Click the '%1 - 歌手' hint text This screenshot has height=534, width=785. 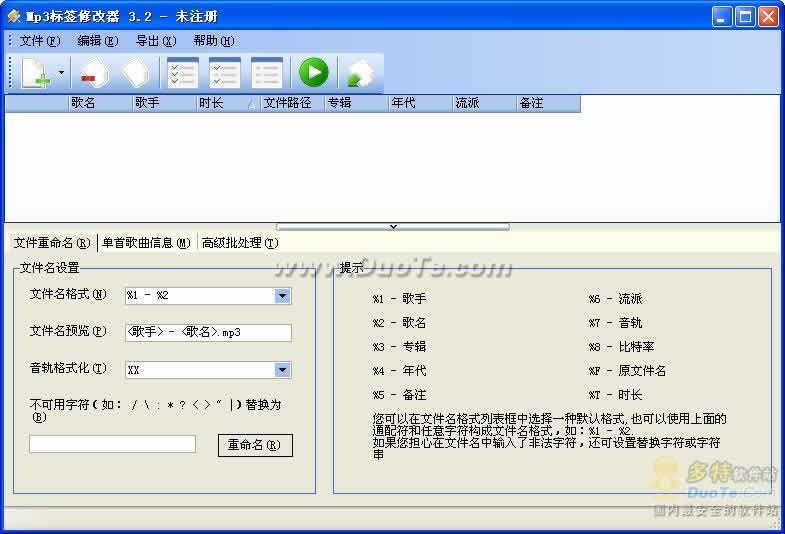click(x=399, y=299)
